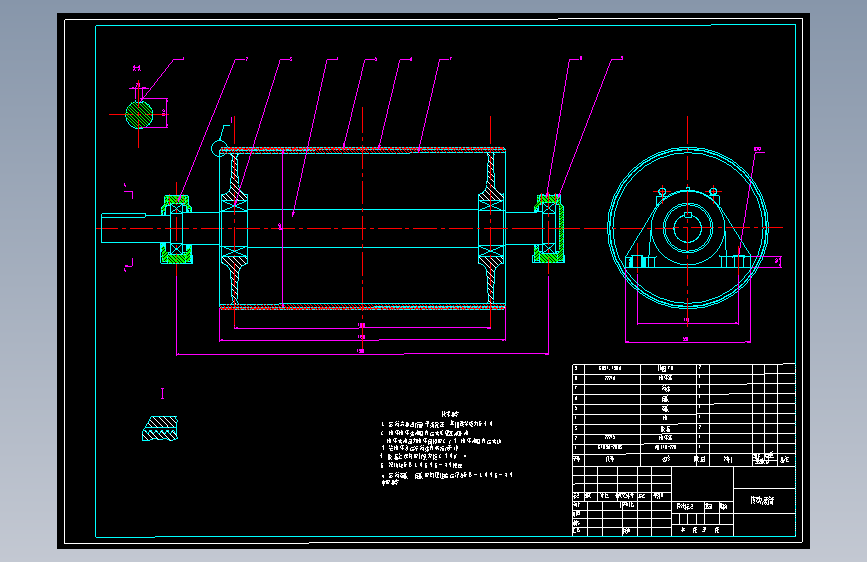The height and width of the screenshot is (562, 867).
Task: Click the drawing name cell in title block
Action: coord(764,501)
